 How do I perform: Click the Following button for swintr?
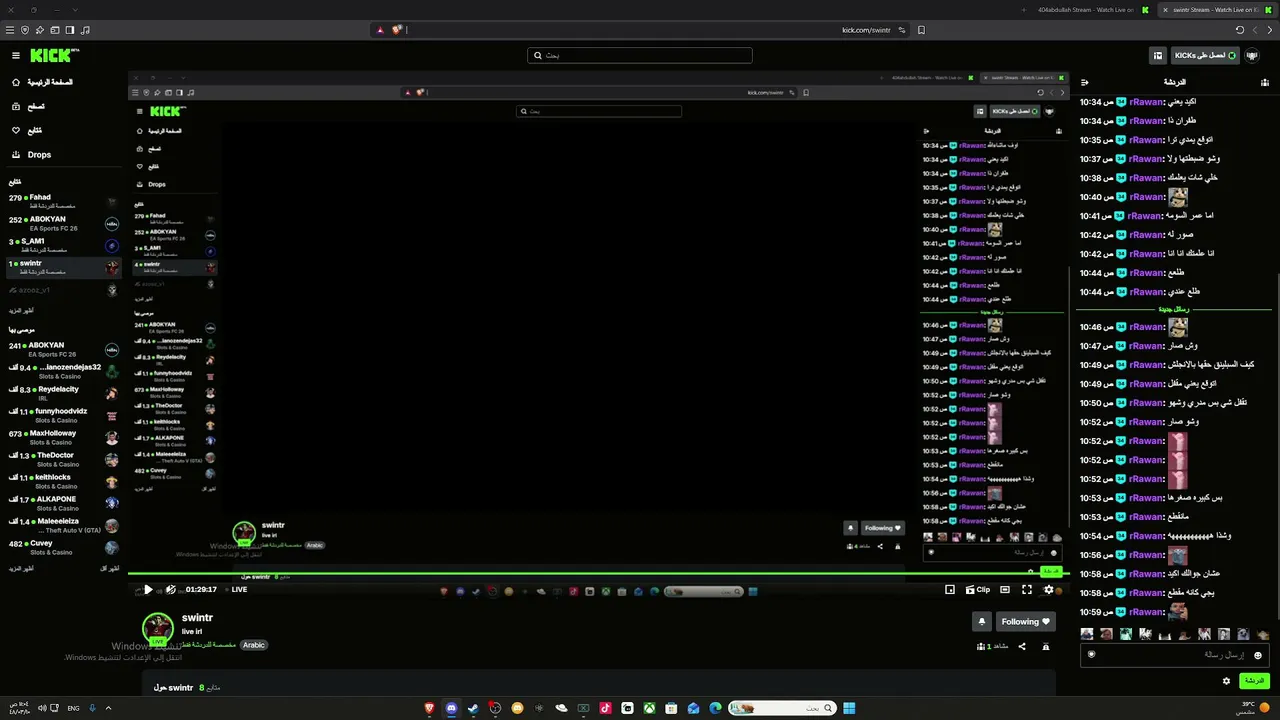click(x=1026, y=622)
